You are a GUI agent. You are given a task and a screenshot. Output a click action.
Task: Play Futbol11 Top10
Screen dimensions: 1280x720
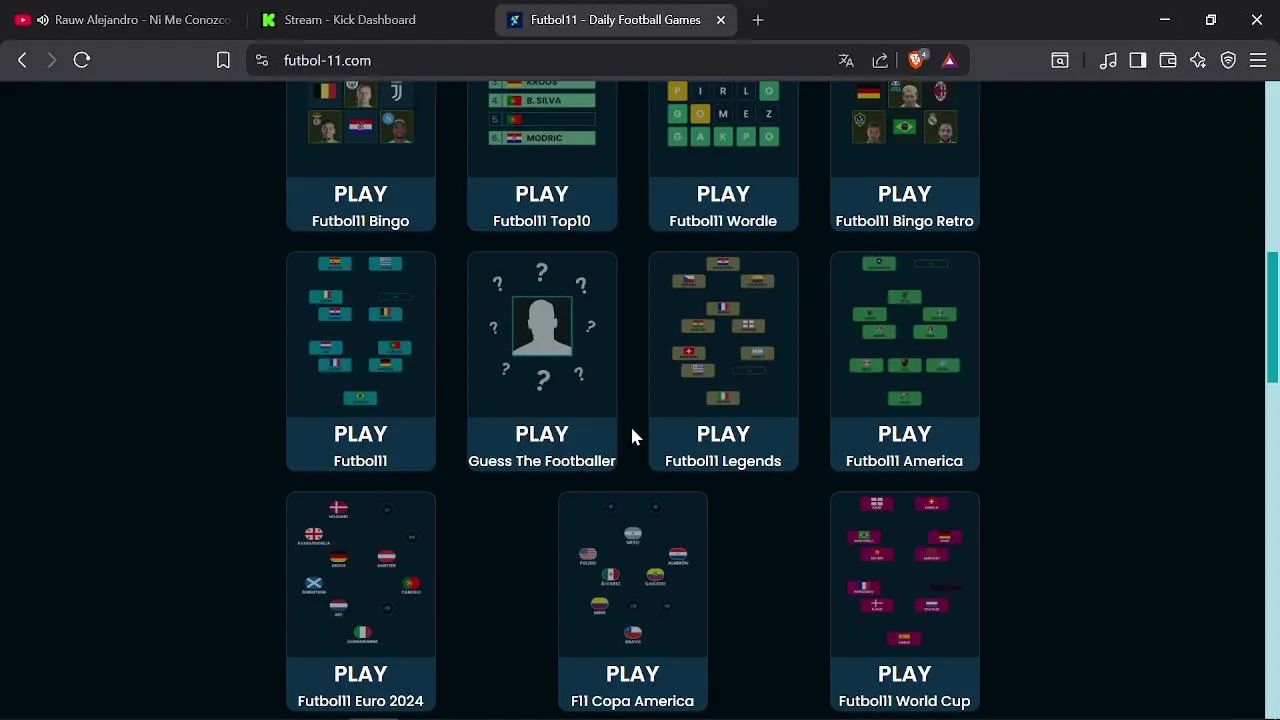541,205
